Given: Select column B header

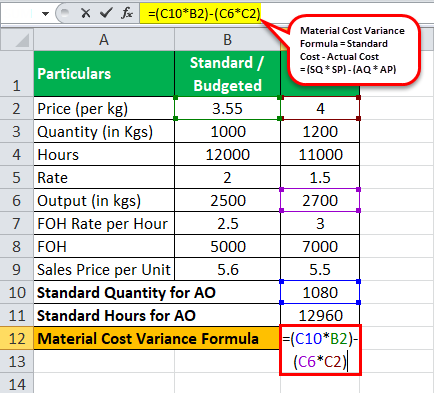Looking at the screenshot, I should click(227, 40).
